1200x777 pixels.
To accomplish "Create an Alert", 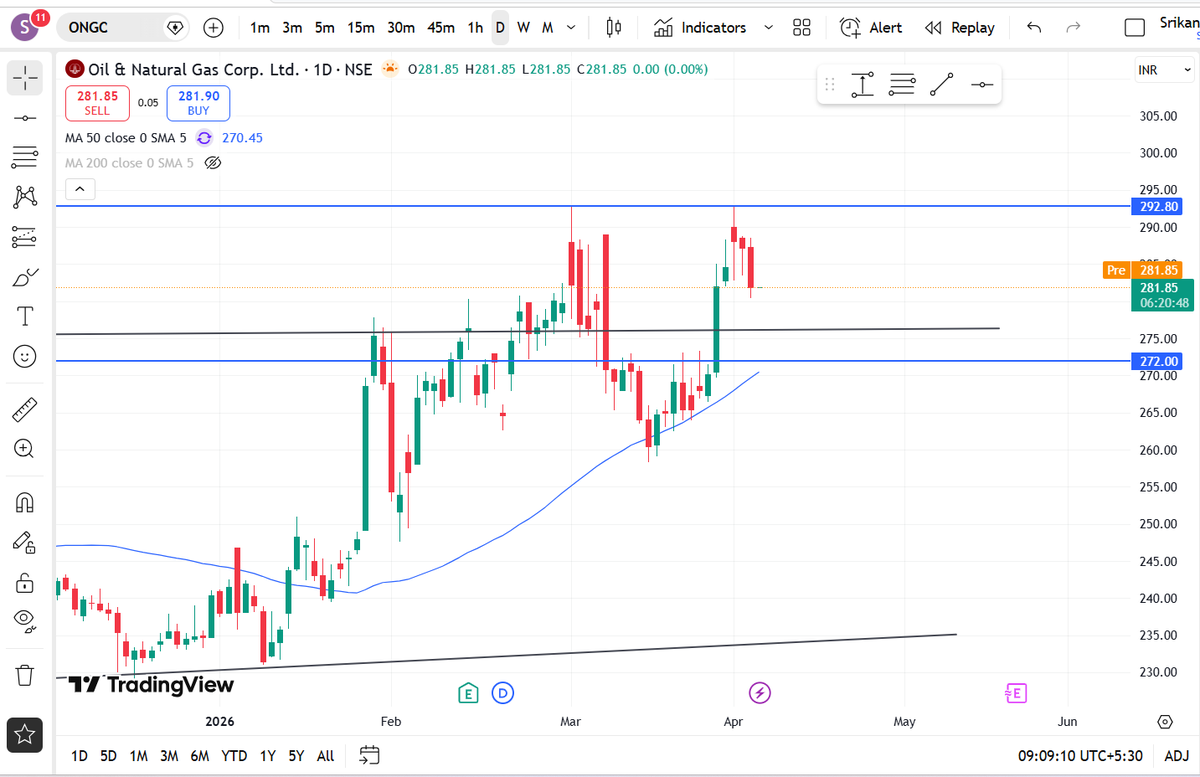I will pos(871,28).
